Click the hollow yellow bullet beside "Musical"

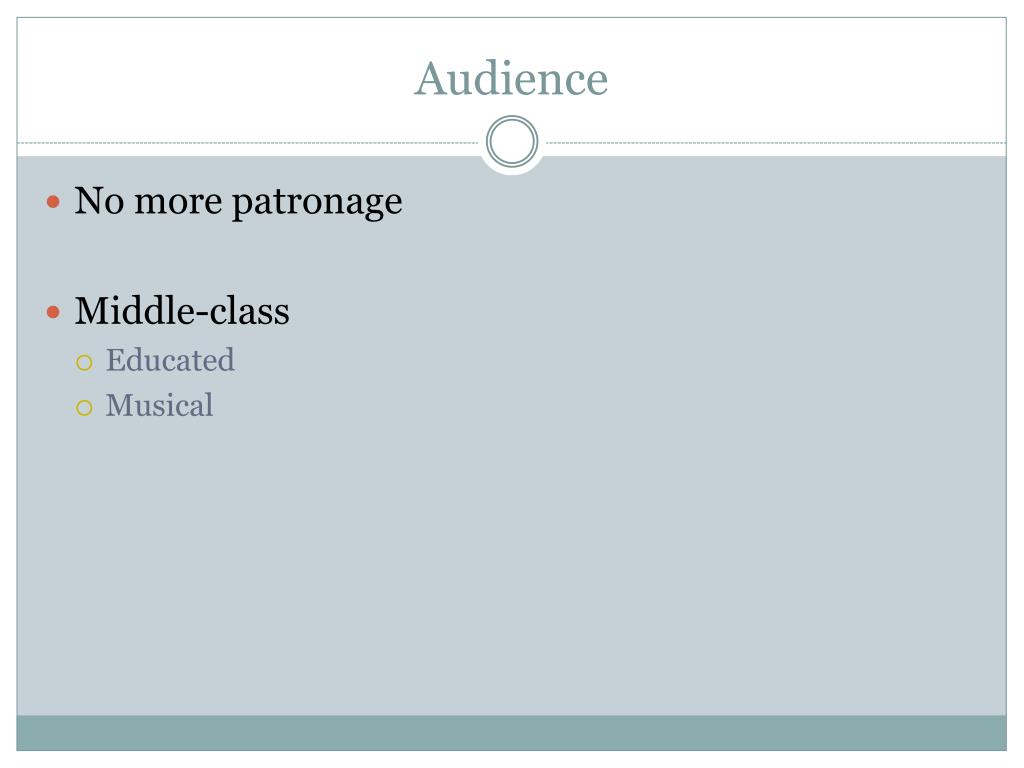pyautogui.click(x=84, y=408)
